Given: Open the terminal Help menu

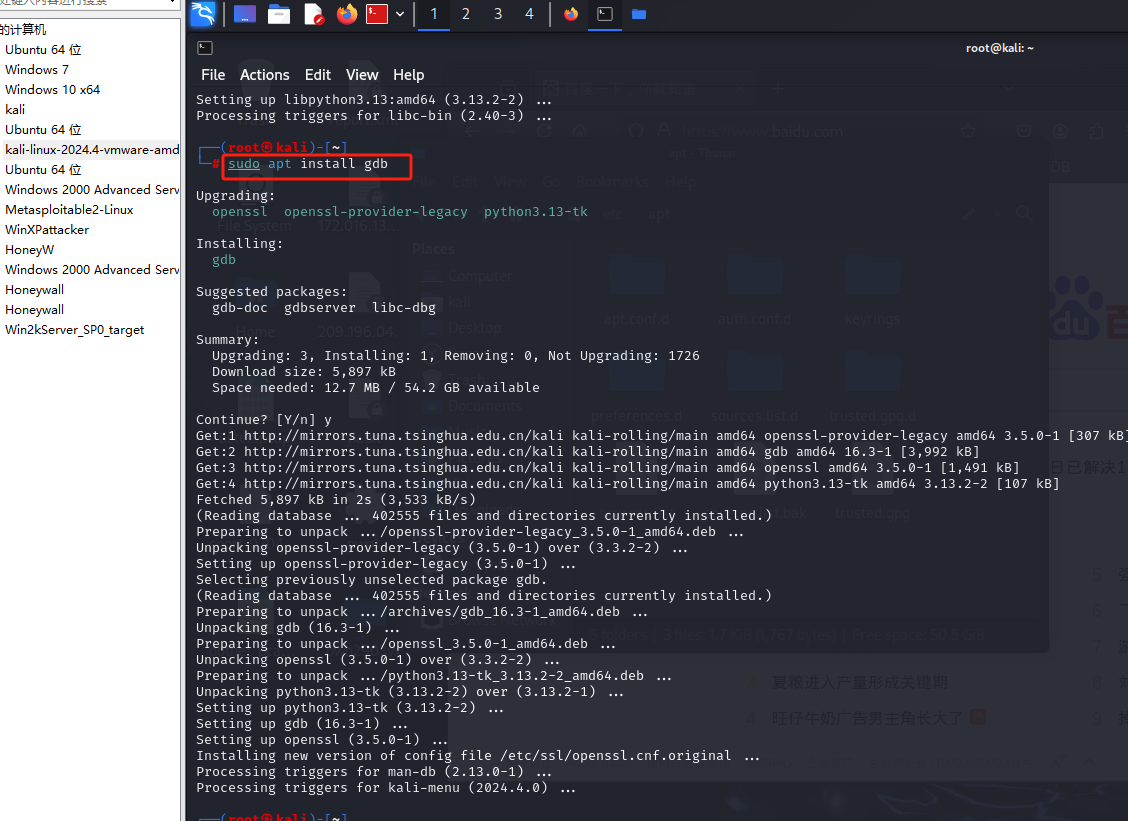Looking at the screenshot, I should coord(409,75).
